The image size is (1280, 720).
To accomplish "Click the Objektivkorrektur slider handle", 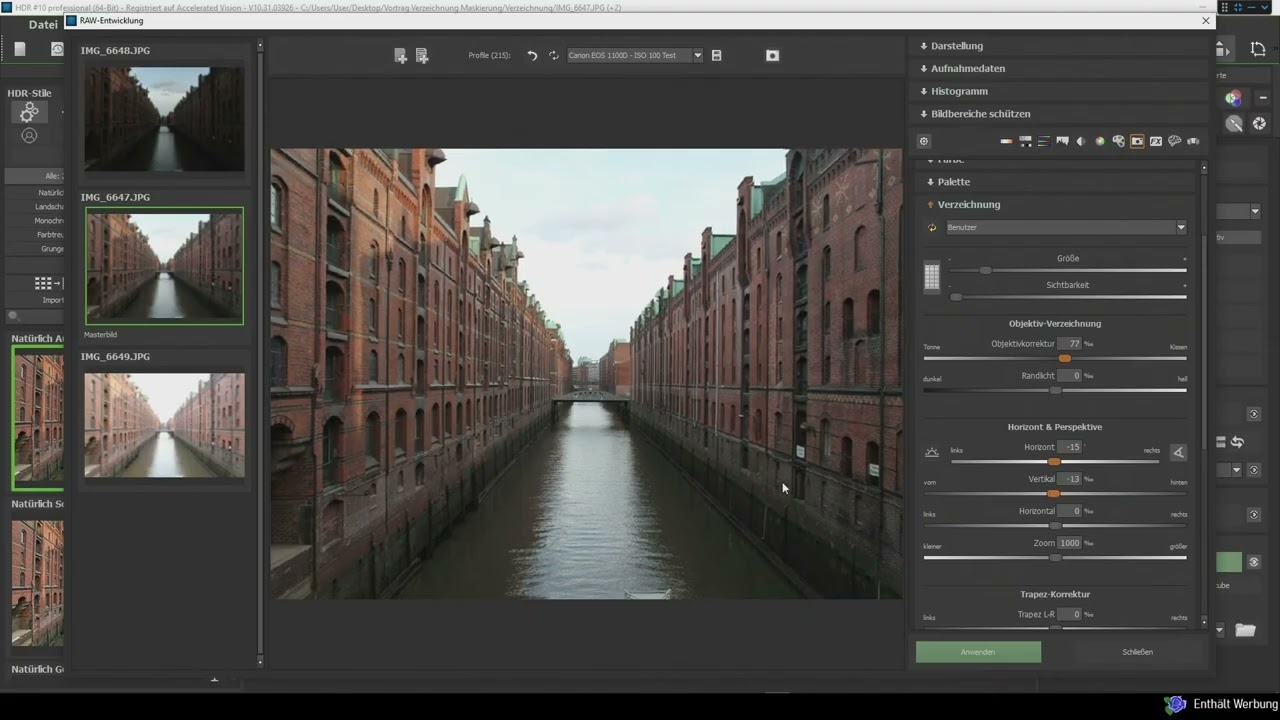I will click(1065, 358).
